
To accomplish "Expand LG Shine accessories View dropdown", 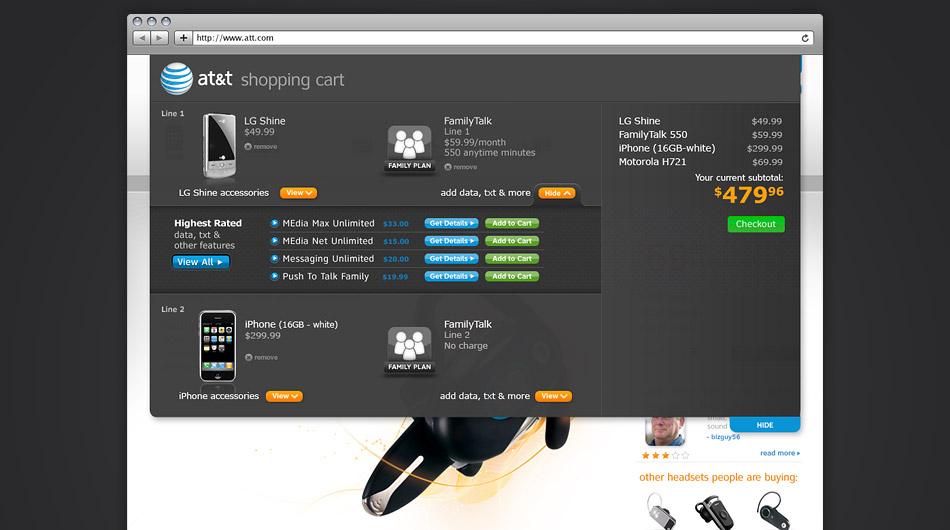I will click(x=299, y=193).
